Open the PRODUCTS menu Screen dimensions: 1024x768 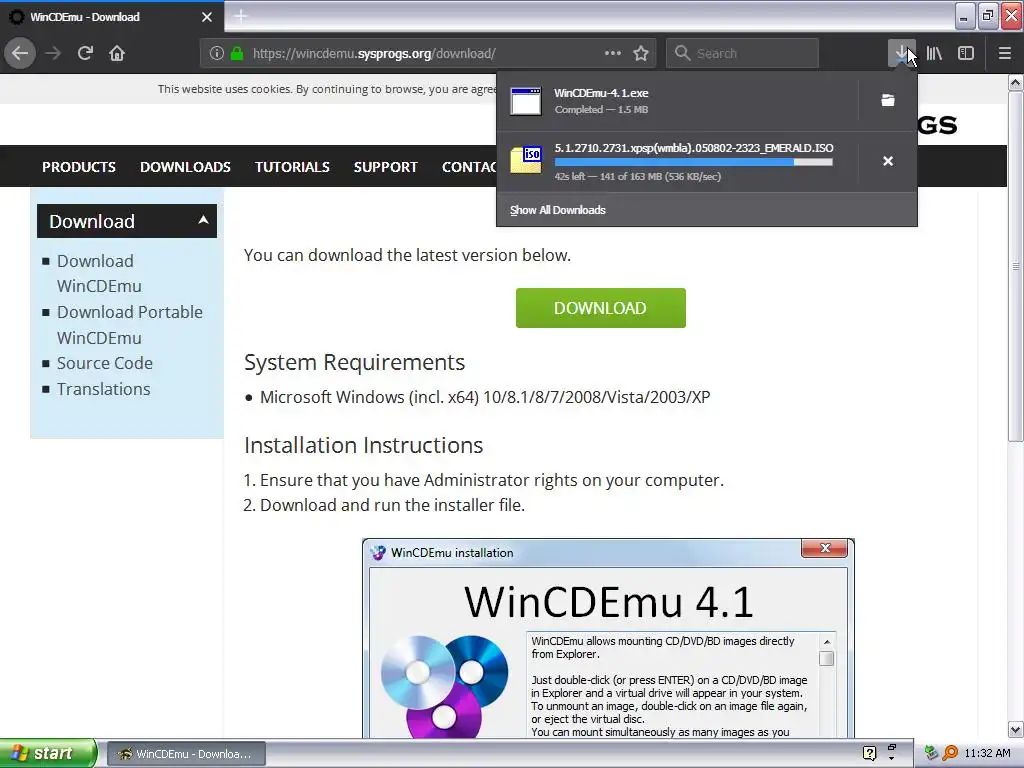(79, 167)
